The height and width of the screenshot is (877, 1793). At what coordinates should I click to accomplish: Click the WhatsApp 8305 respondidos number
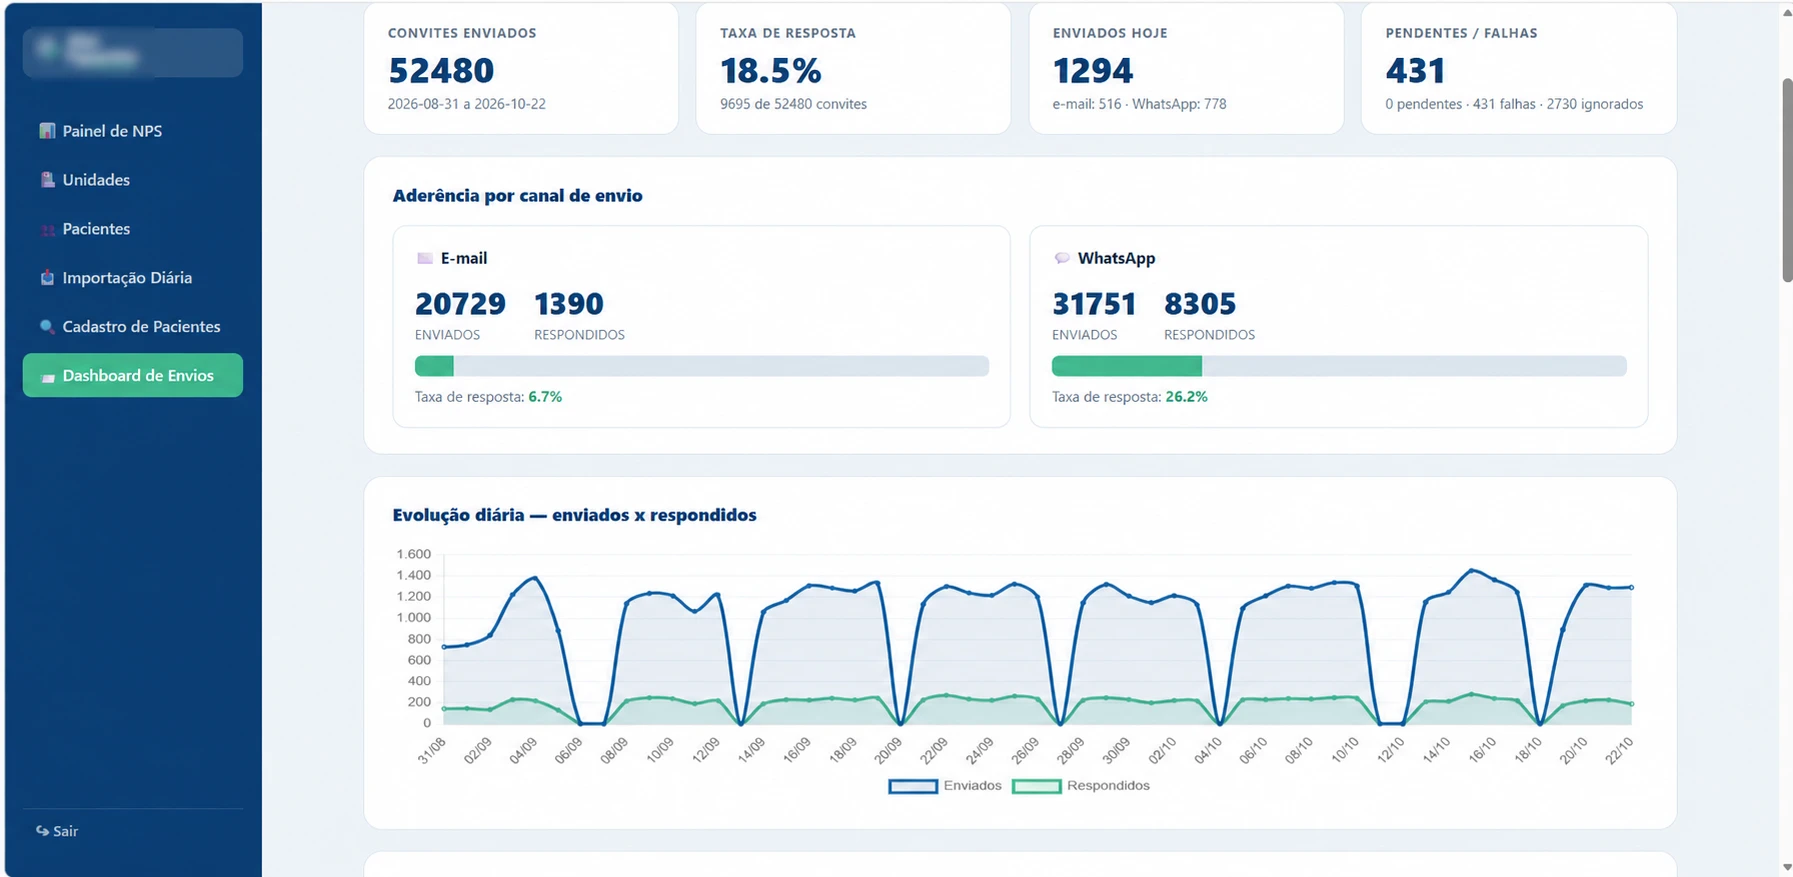pyautogui.click(x=1200, y=304)
